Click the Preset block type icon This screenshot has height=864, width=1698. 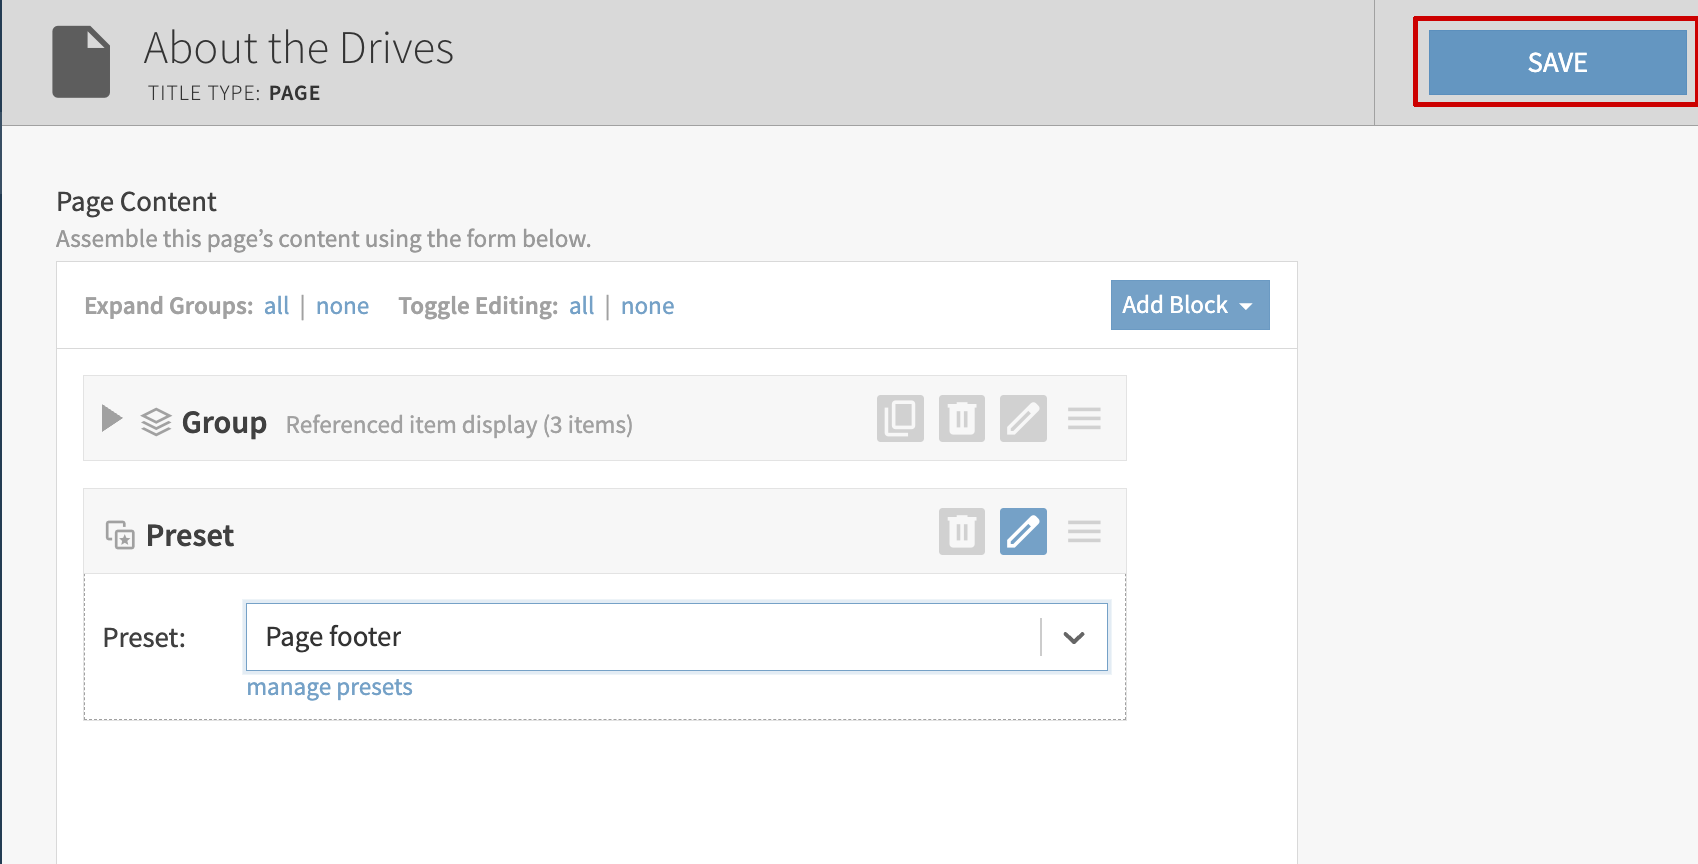click(x=120, y=535)
